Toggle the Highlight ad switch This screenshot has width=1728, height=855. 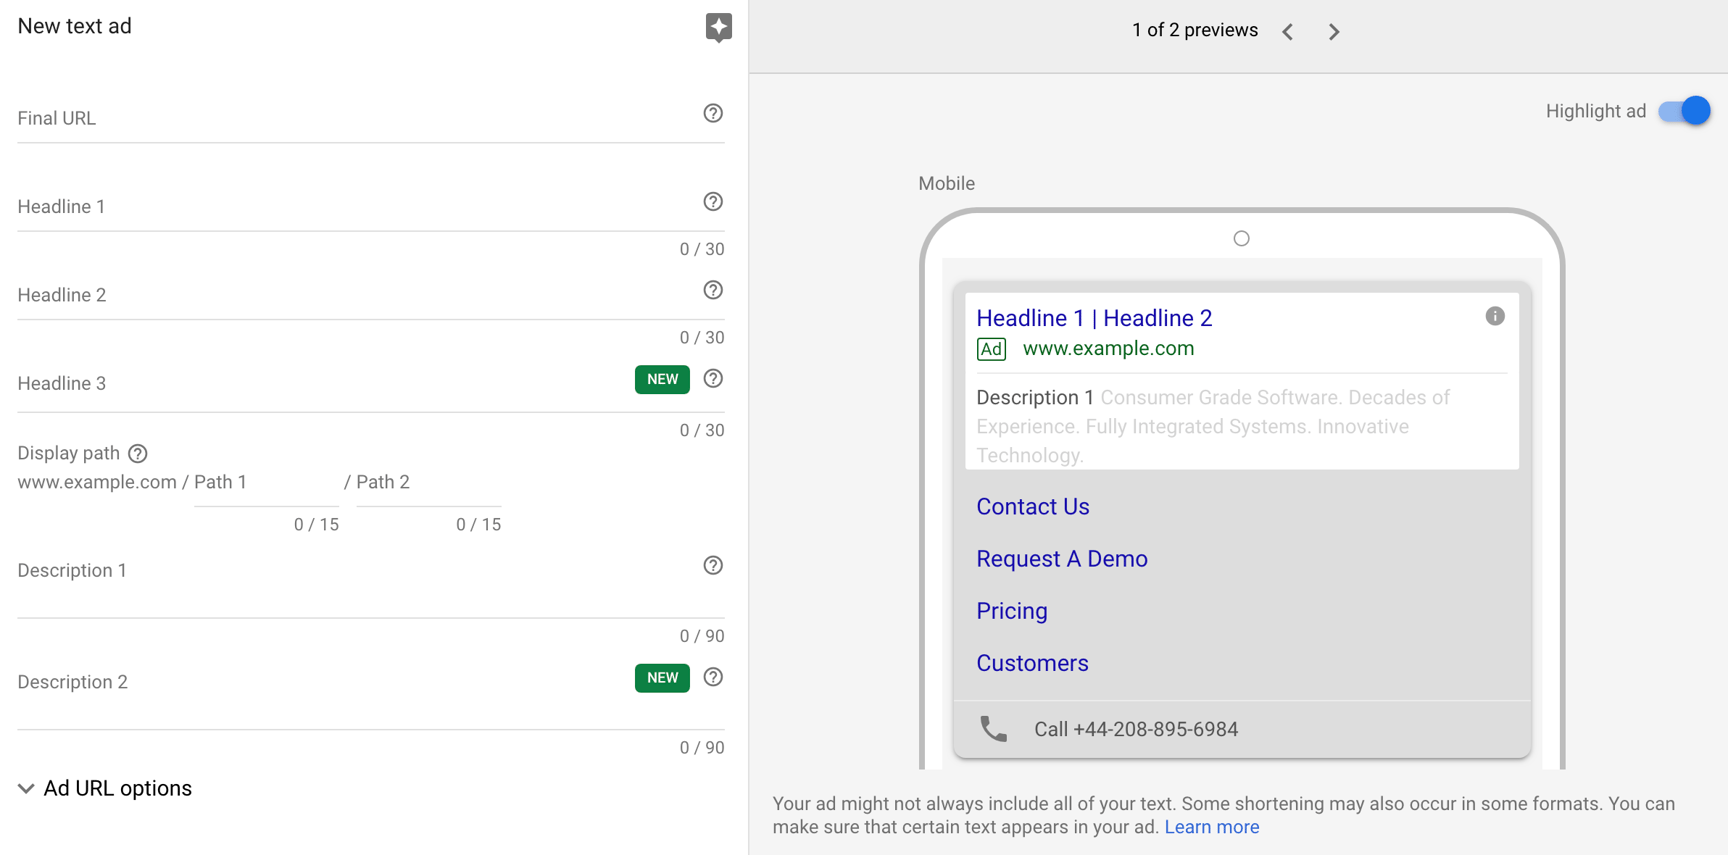(x=1684, y=111)
